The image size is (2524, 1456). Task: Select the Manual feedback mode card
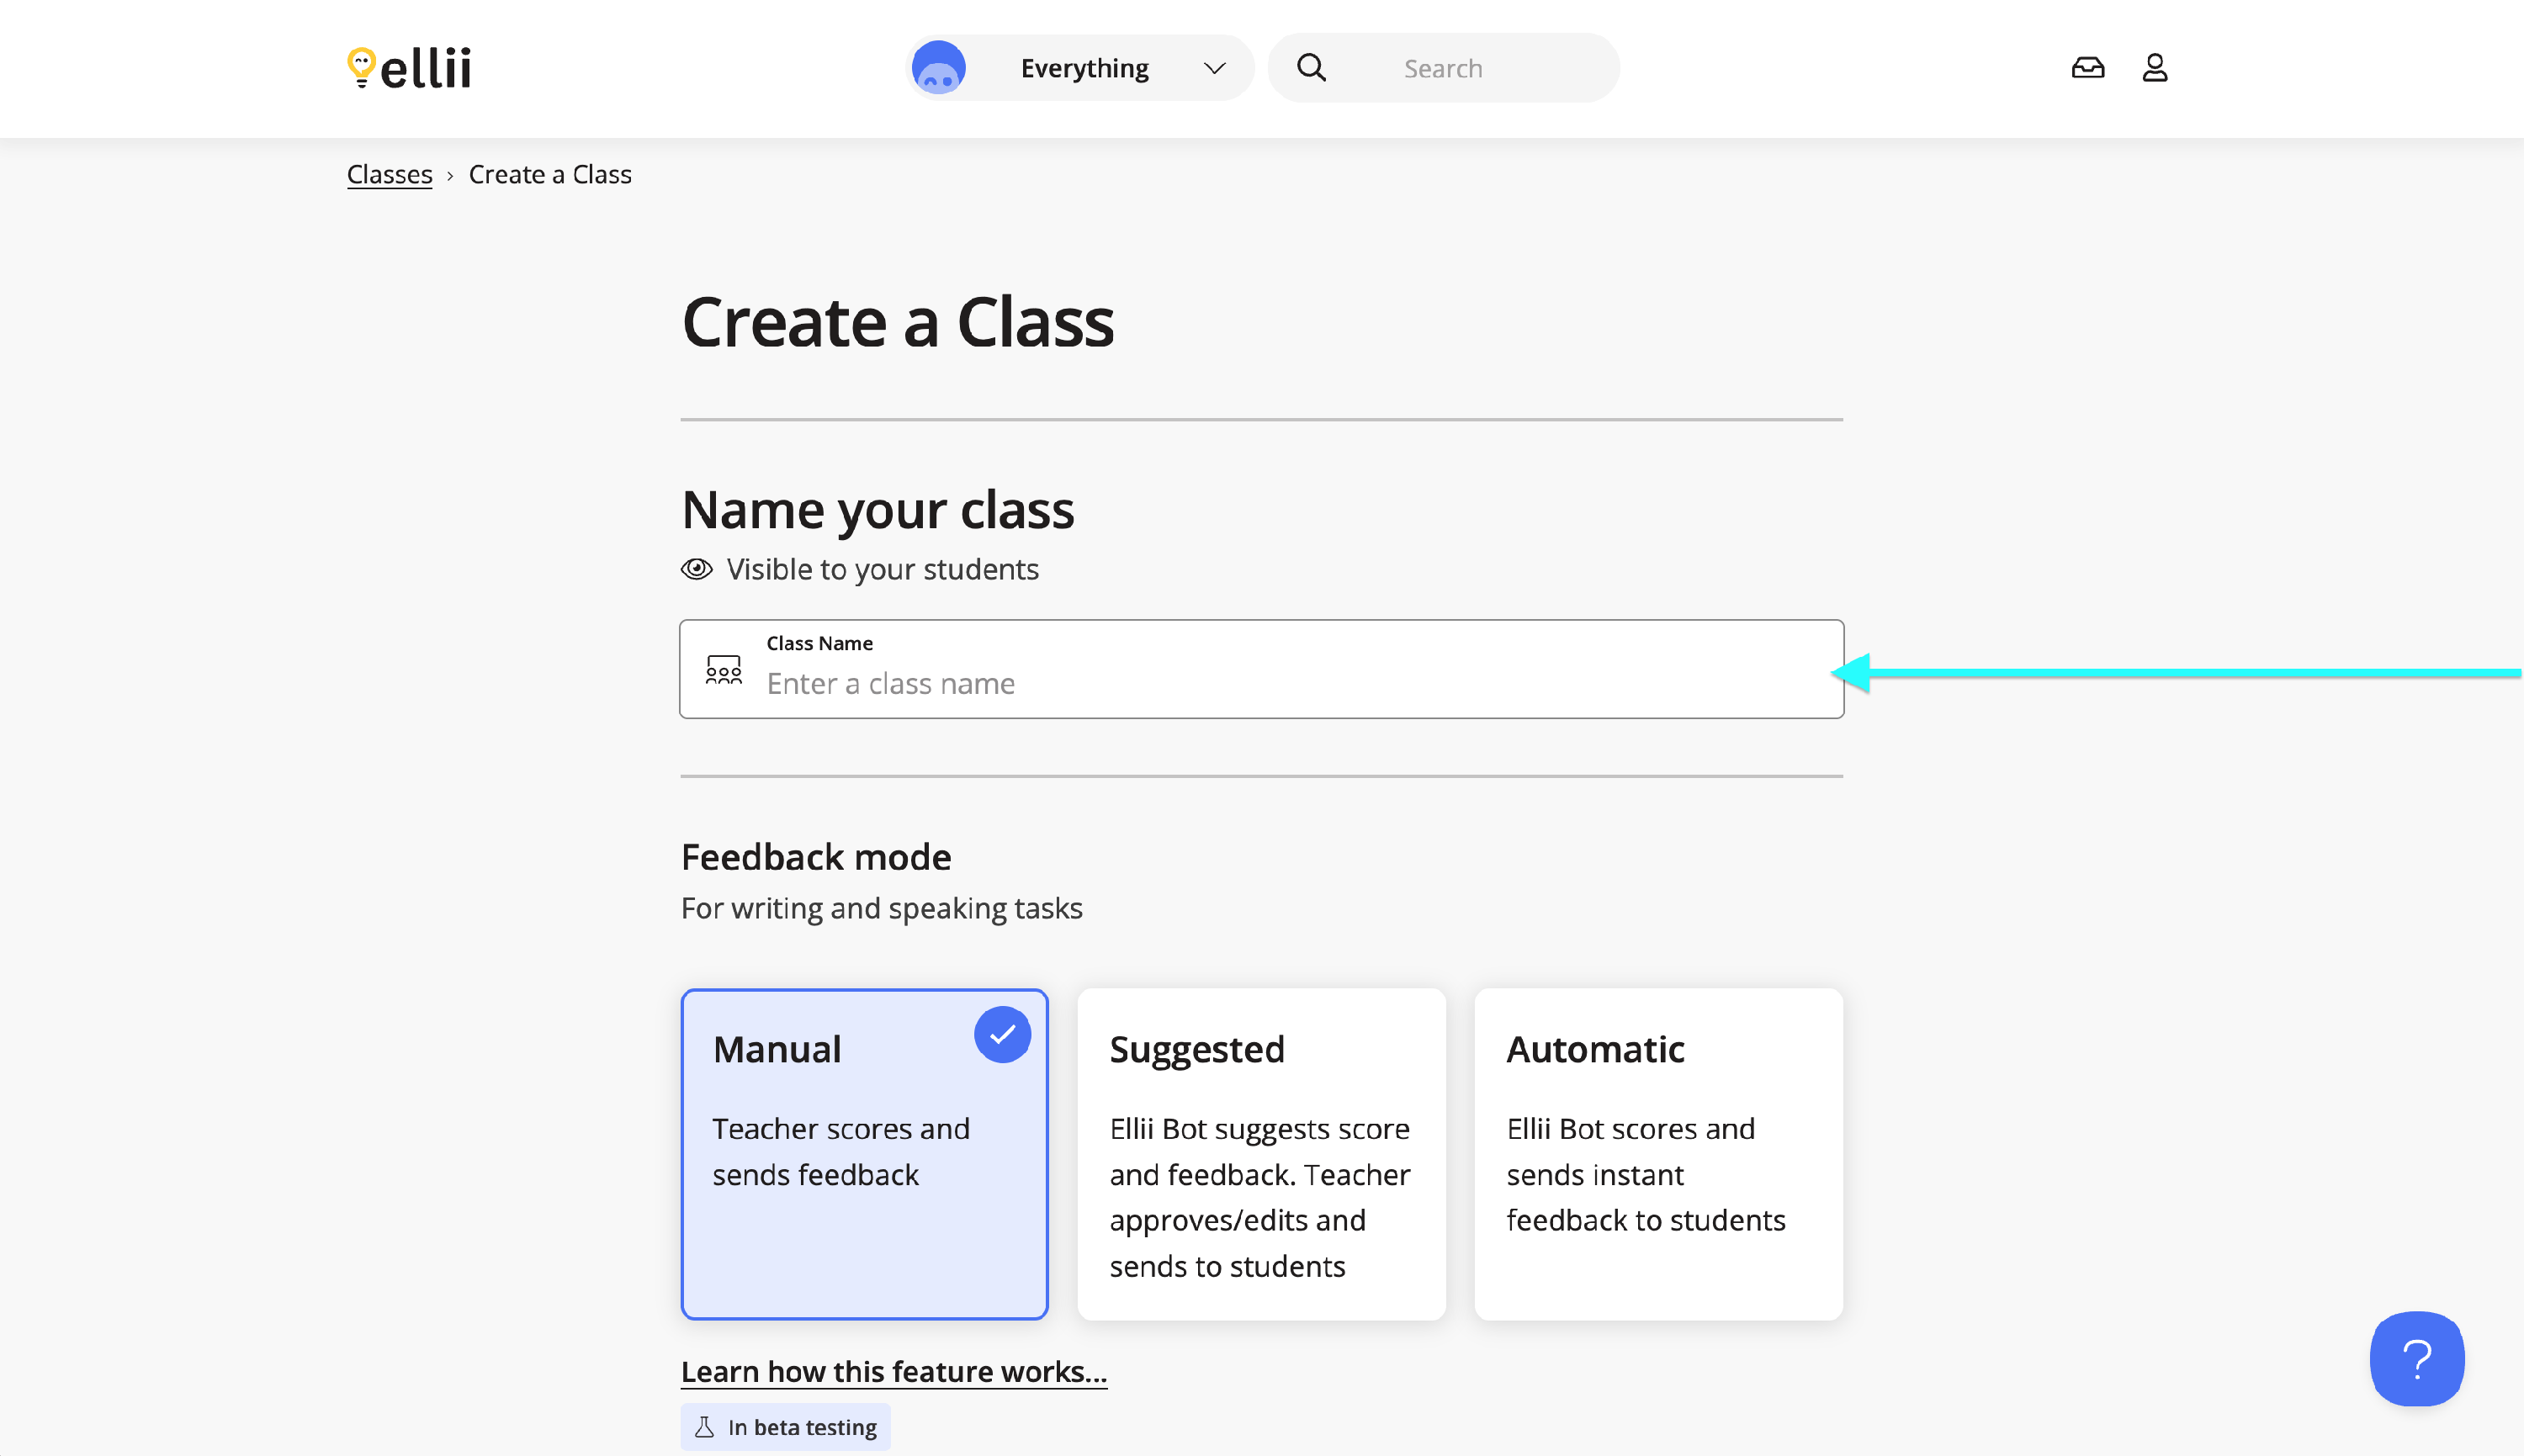pos(864,1154)
